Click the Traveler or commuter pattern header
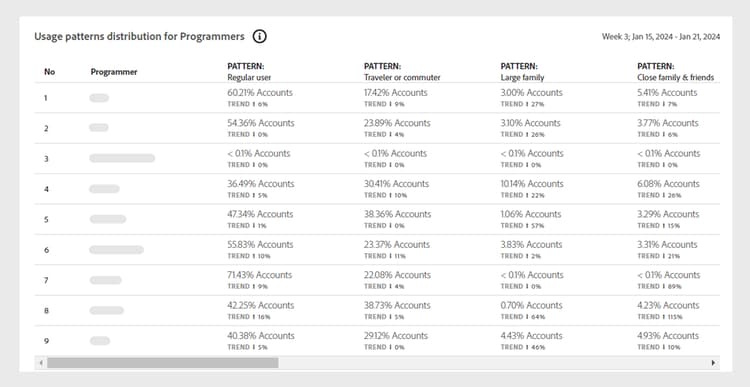 tap(402, 72)
